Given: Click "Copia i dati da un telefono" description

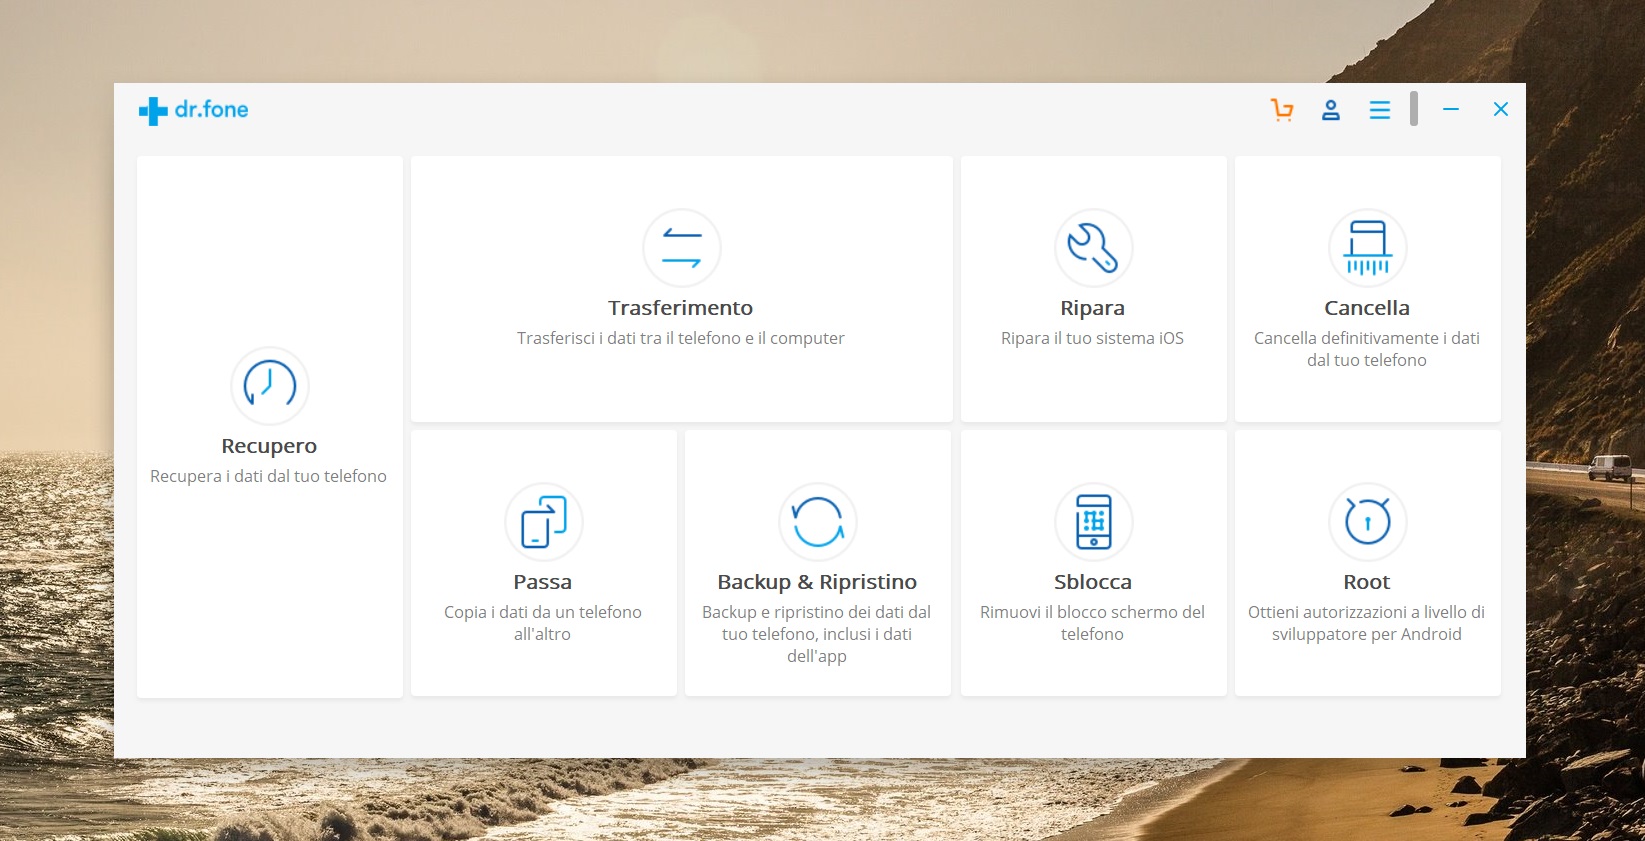Looking at the screenshot, I should pyautogui.click(x=543, y=623).
